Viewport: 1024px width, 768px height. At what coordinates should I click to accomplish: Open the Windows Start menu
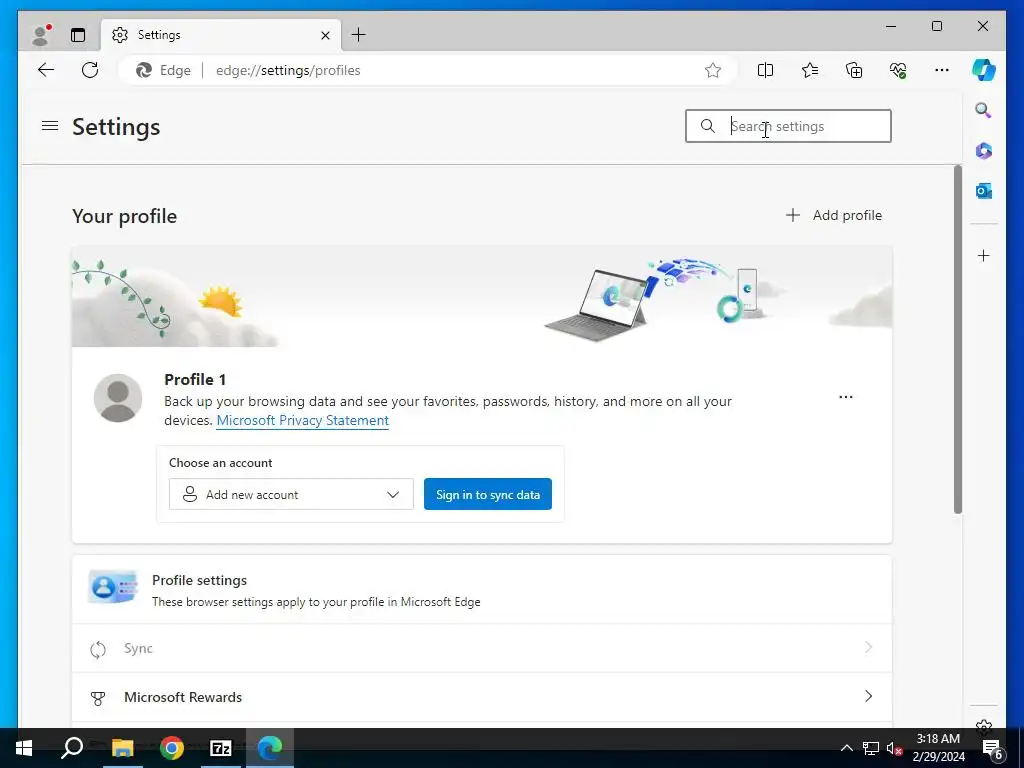point(24,748)
